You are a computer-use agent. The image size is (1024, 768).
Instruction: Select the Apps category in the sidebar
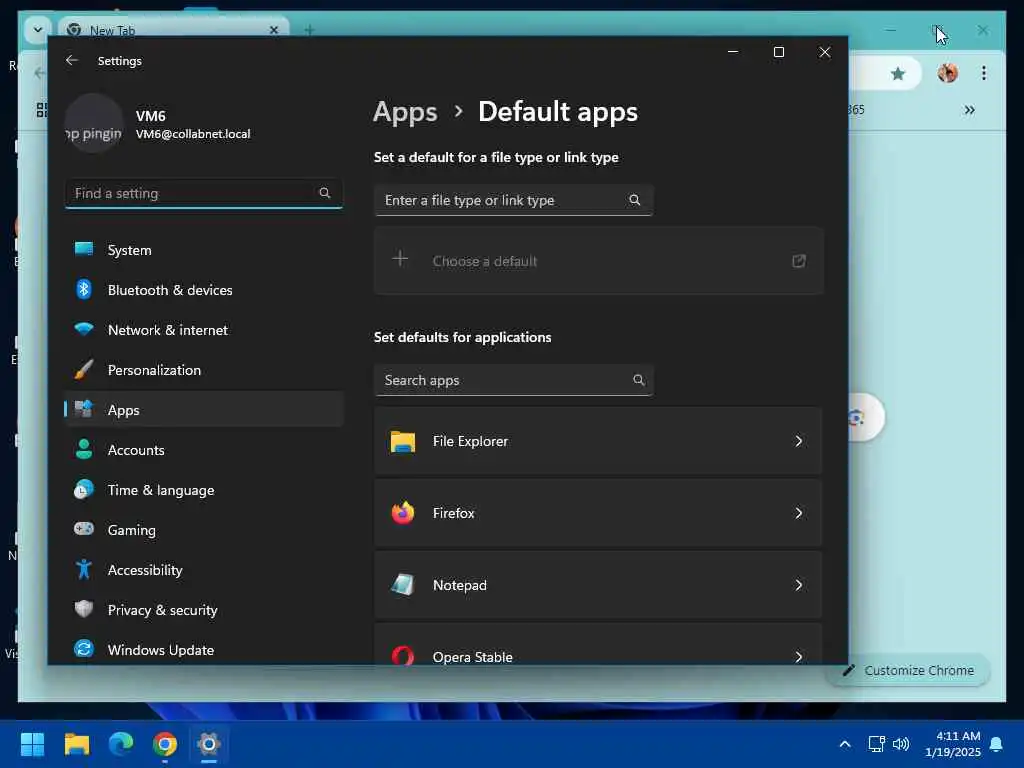click(204, 409)
